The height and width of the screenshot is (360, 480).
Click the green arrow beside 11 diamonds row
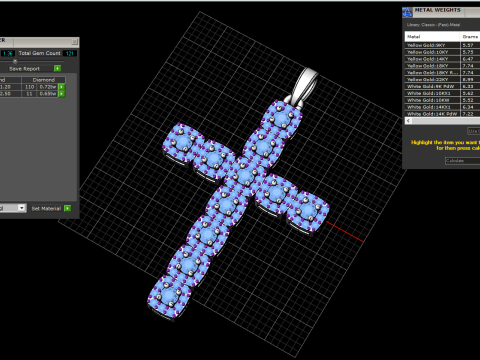[61, 94]
